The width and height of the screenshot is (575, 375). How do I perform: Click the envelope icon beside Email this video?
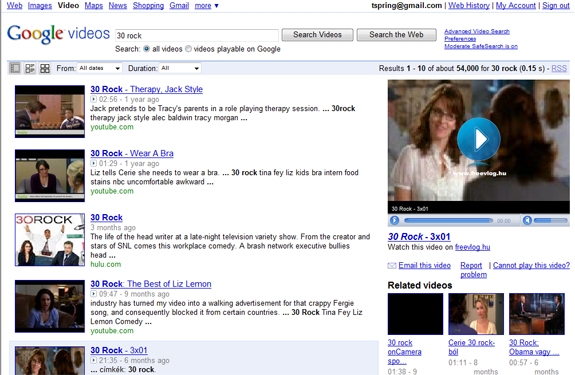(x=392, y=266)
